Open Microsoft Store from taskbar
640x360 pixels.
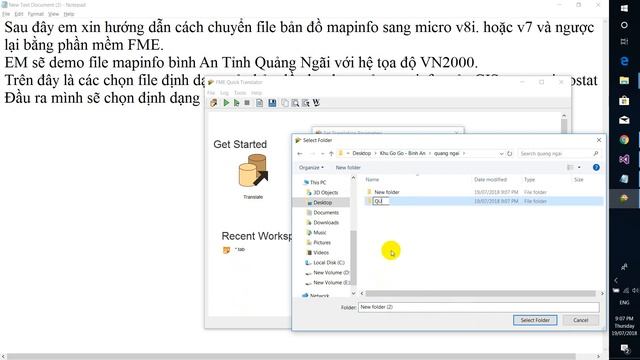(x=624, y=100)
